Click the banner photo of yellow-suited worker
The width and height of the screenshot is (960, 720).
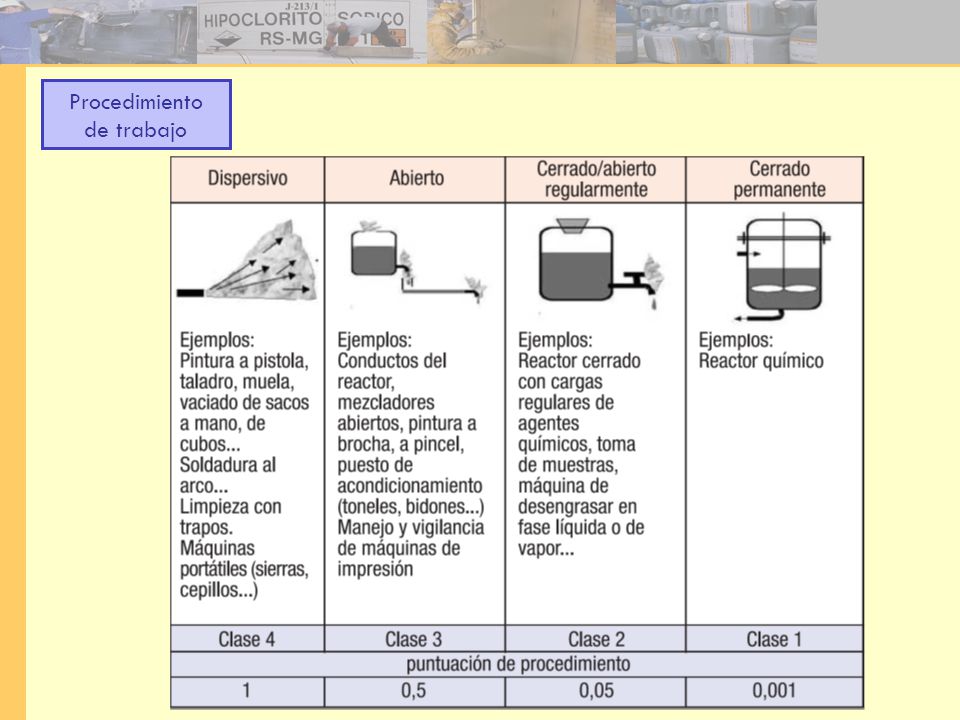521,32
